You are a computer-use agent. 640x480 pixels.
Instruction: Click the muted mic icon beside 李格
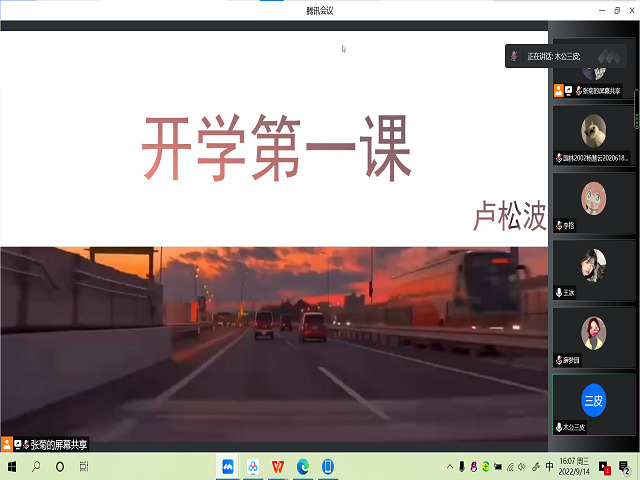tap(559, 226)
